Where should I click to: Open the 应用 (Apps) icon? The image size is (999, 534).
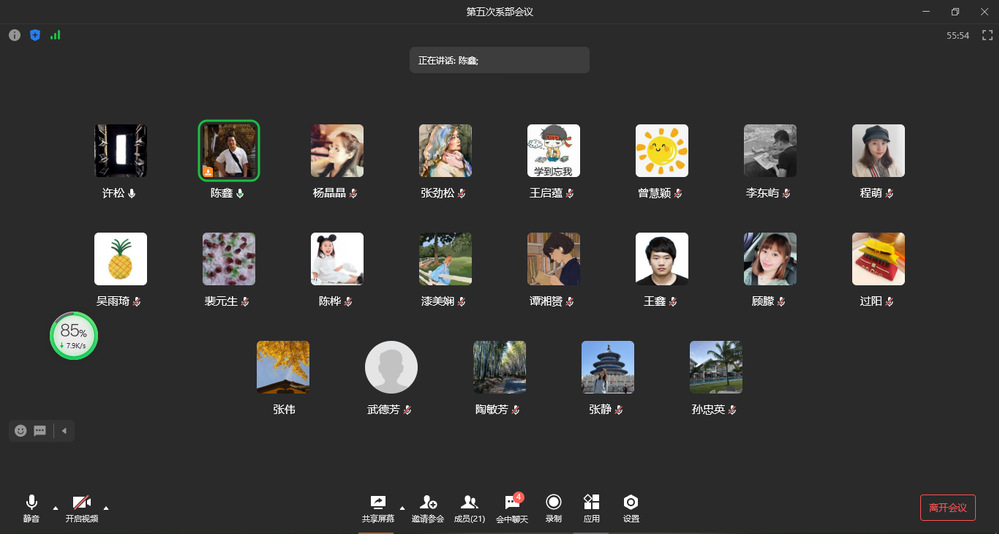click(x=591, y=507)
